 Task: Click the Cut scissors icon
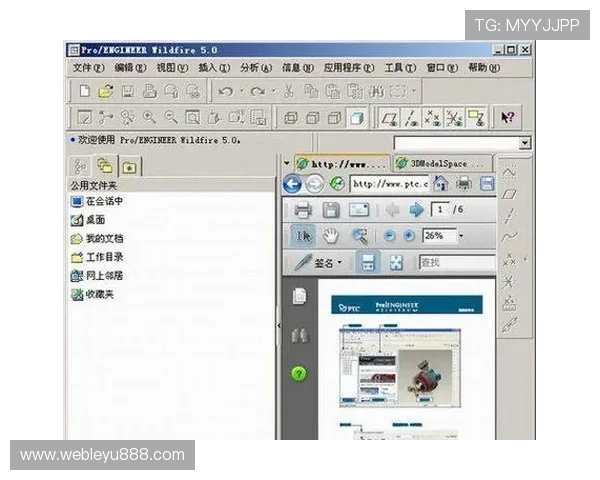[x=289, y=91]
